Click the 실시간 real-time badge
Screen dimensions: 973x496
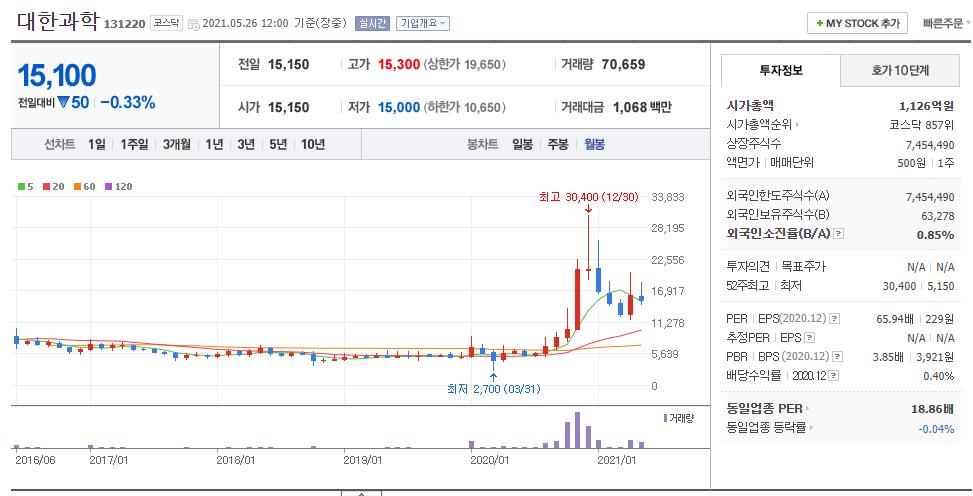pos(372,23)
